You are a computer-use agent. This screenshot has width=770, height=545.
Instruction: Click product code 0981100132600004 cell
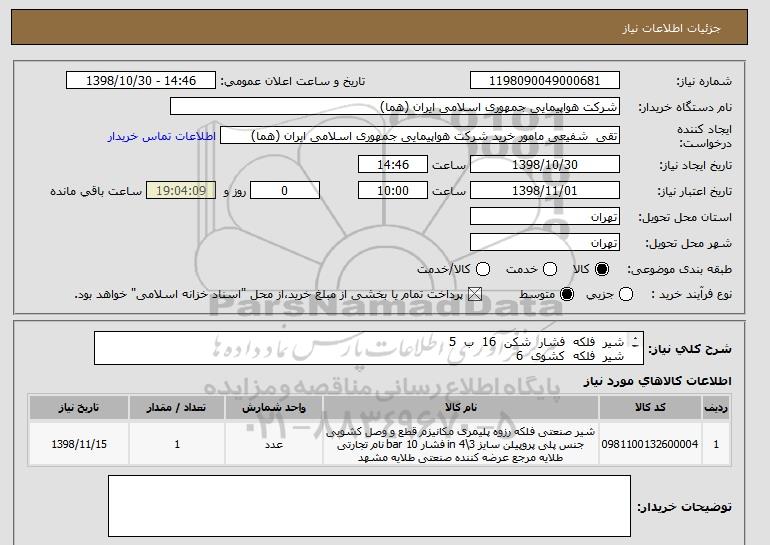(650, 444)
